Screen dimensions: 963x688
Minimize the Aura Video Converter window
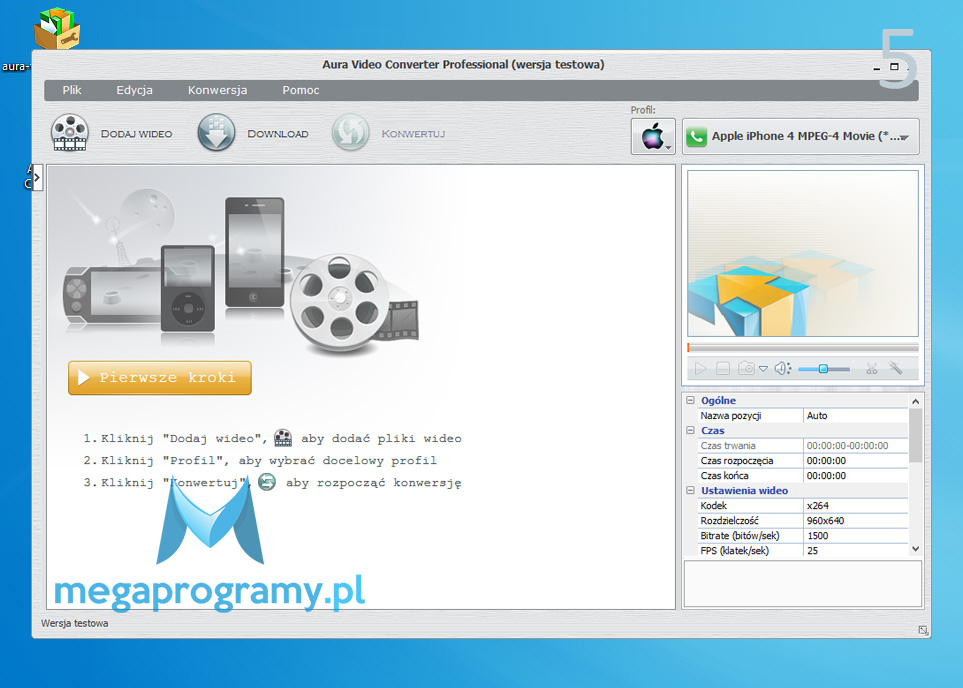[876, 67]
